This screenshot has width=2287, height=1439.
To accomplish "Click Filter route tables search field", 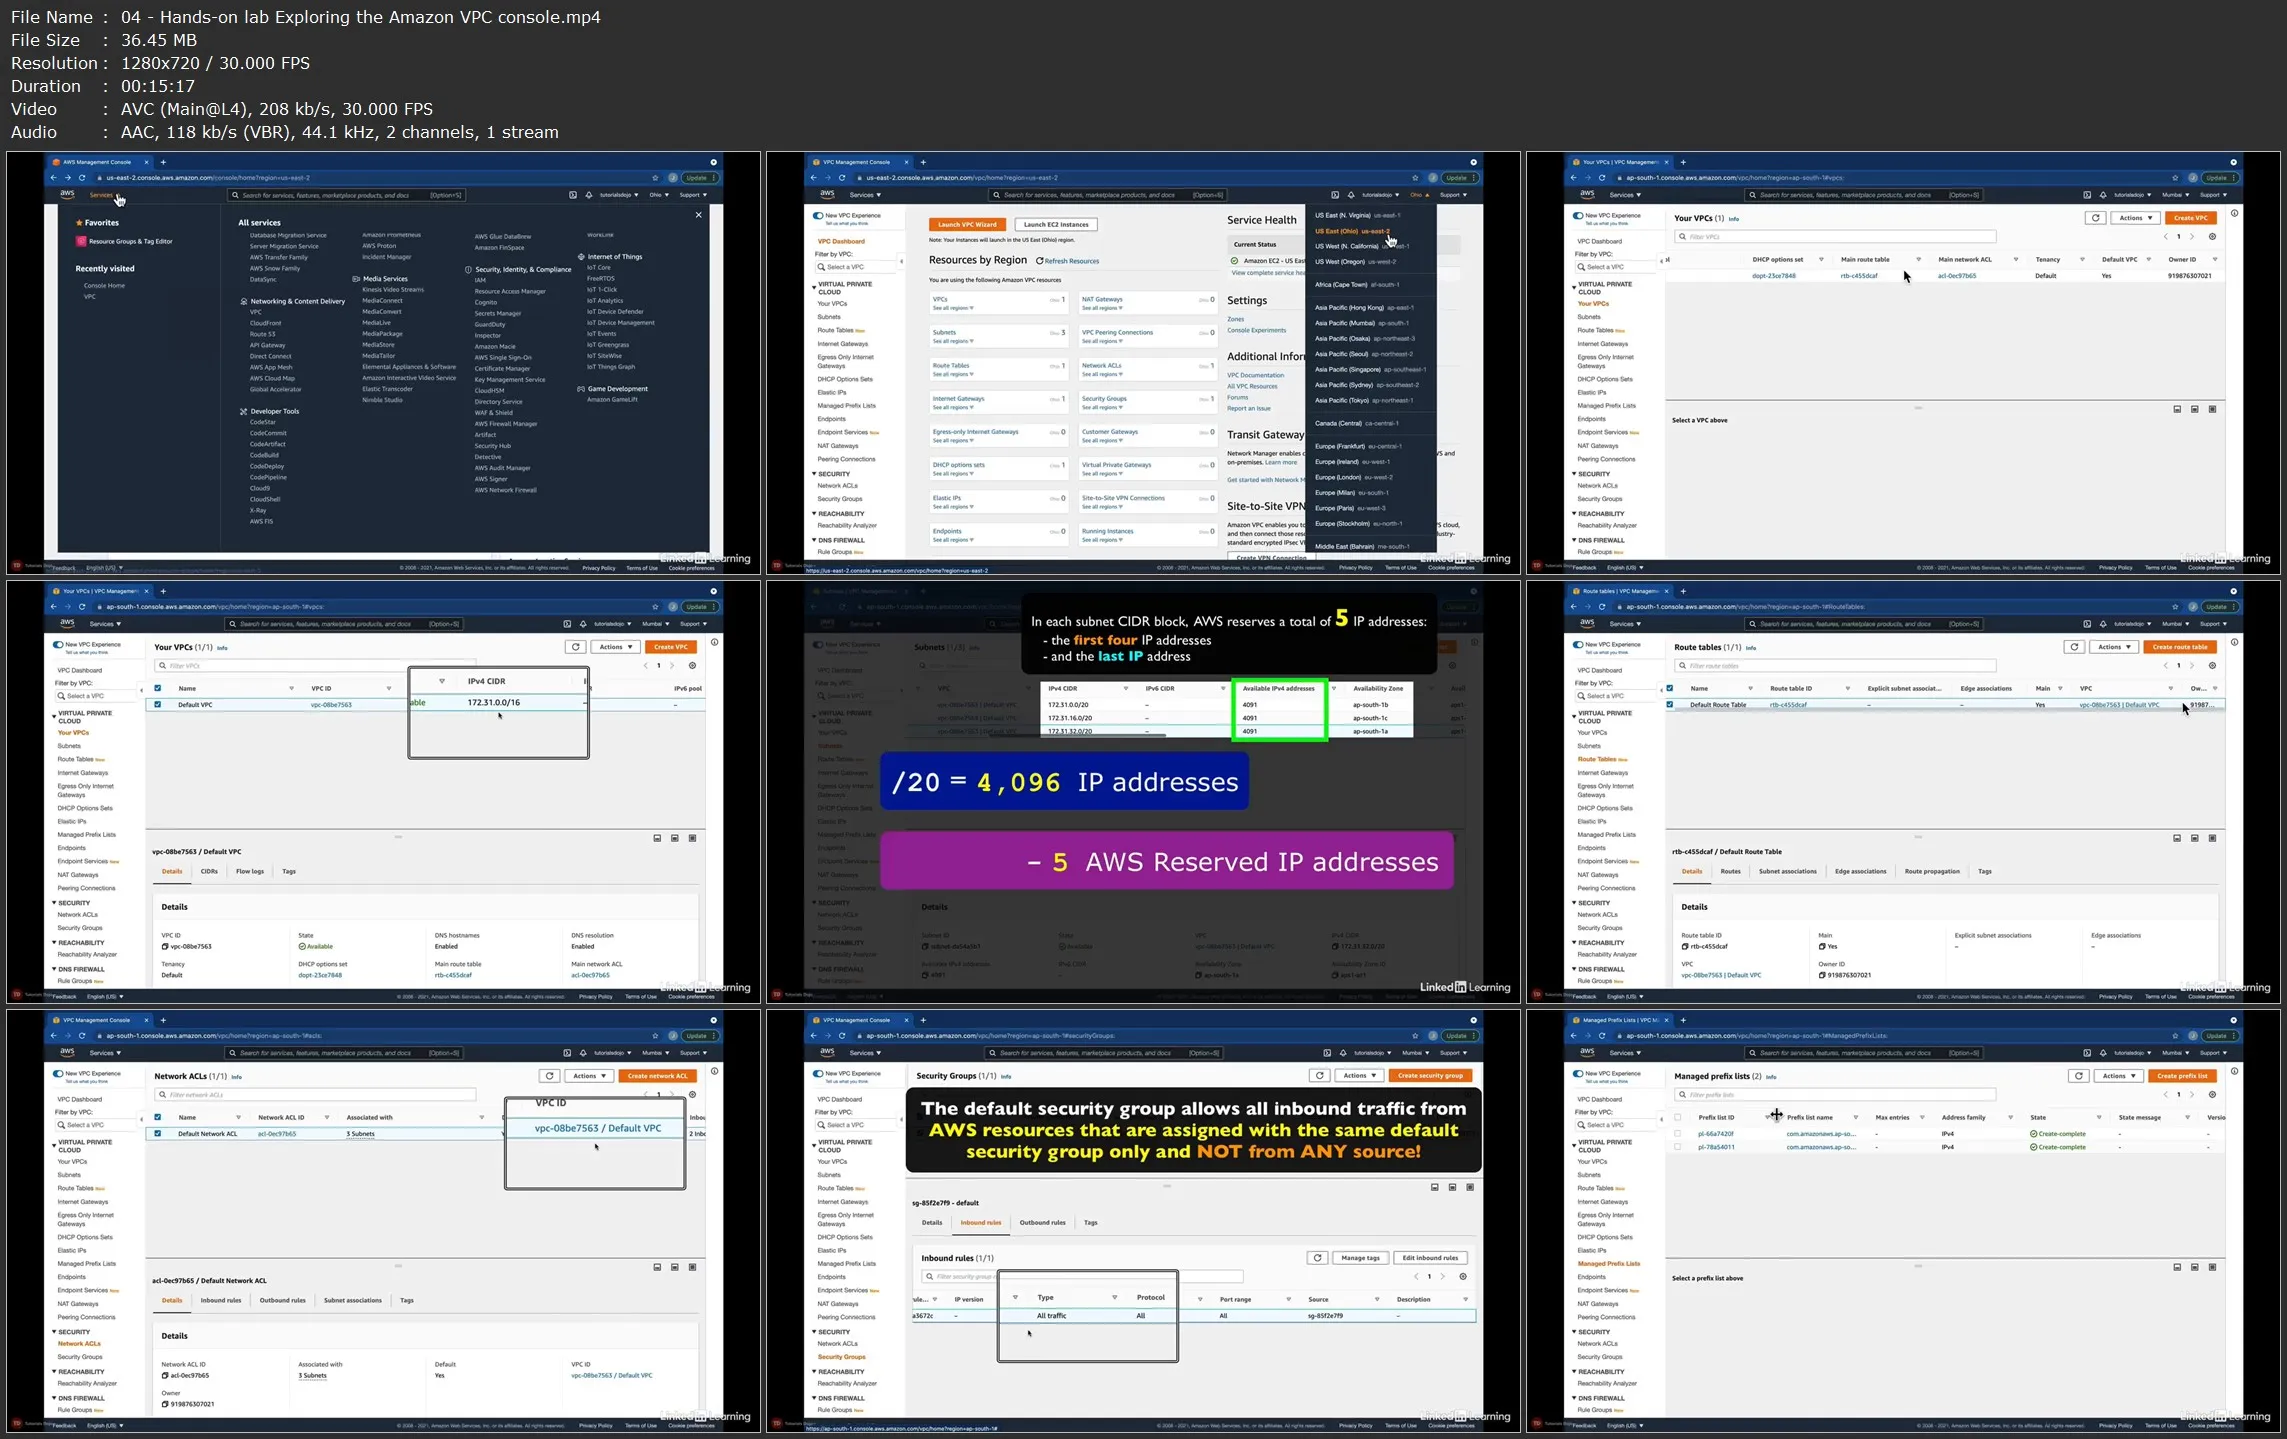I will (1835, 666).
